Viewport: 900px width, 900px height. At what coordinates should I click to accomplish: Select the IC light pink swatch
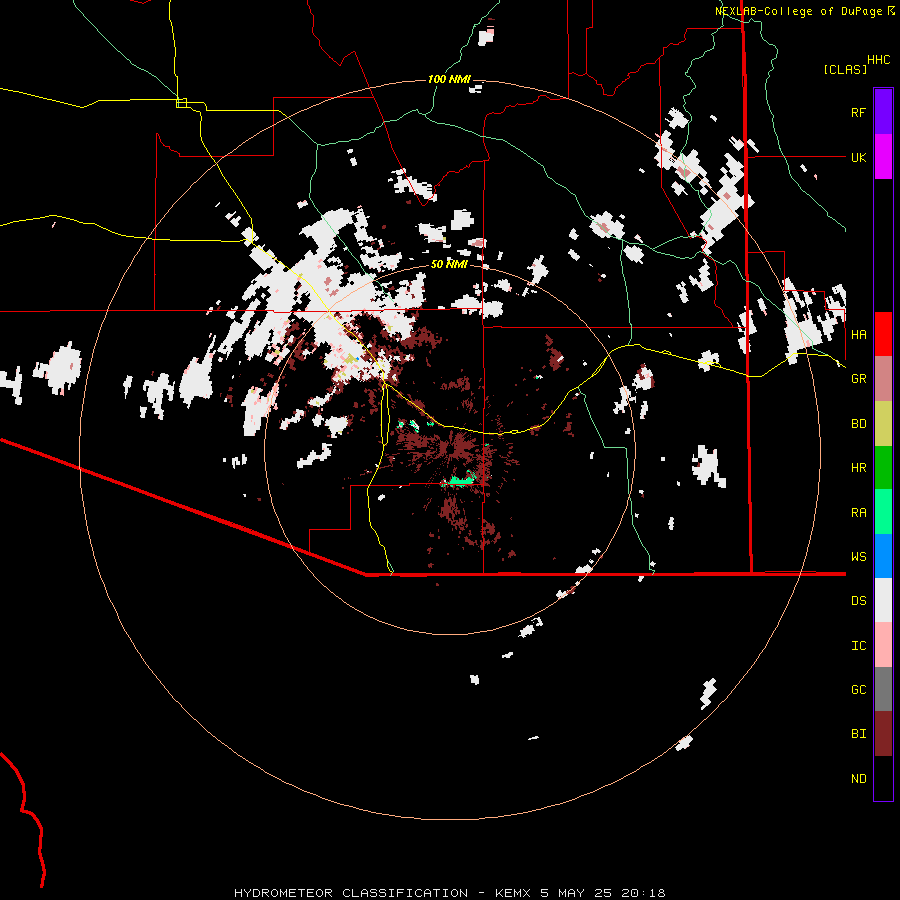(x=883, y=645)
